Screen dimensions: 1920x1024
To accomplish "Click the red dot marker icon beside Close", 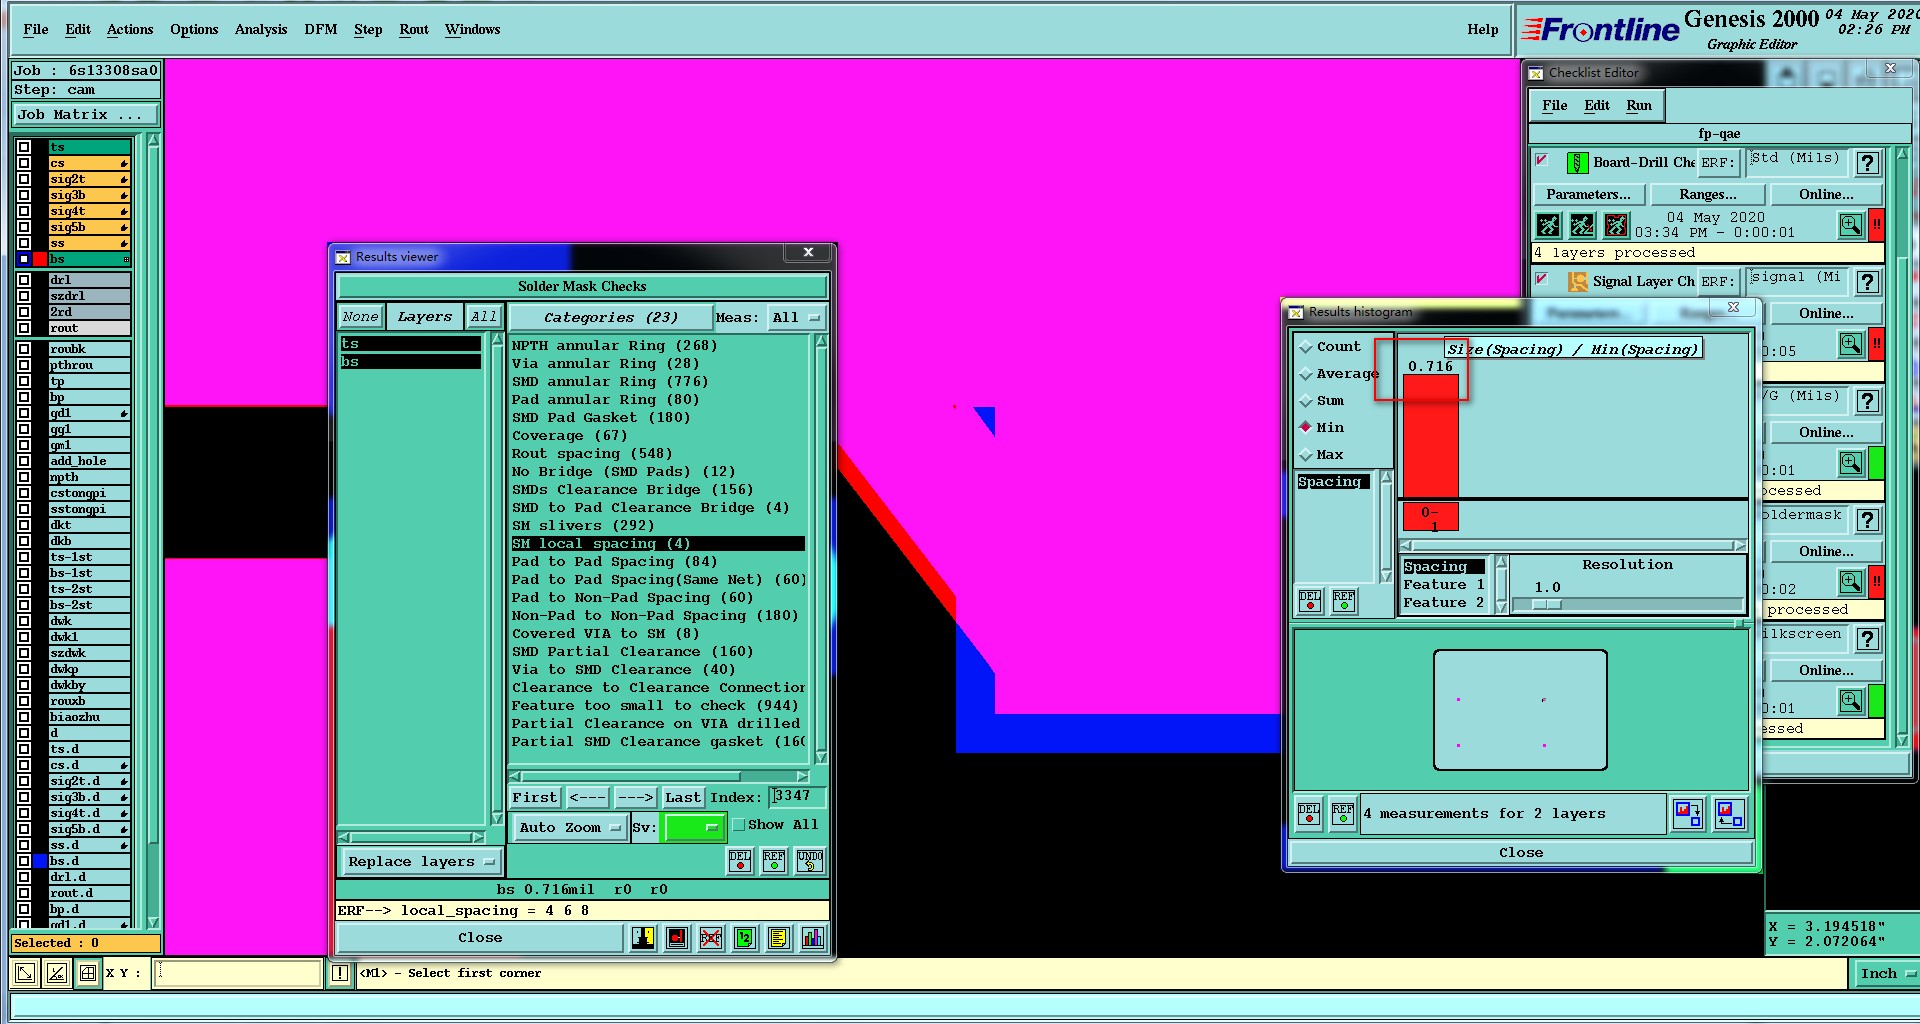I will pyautogui.click(x=677, y=937).
